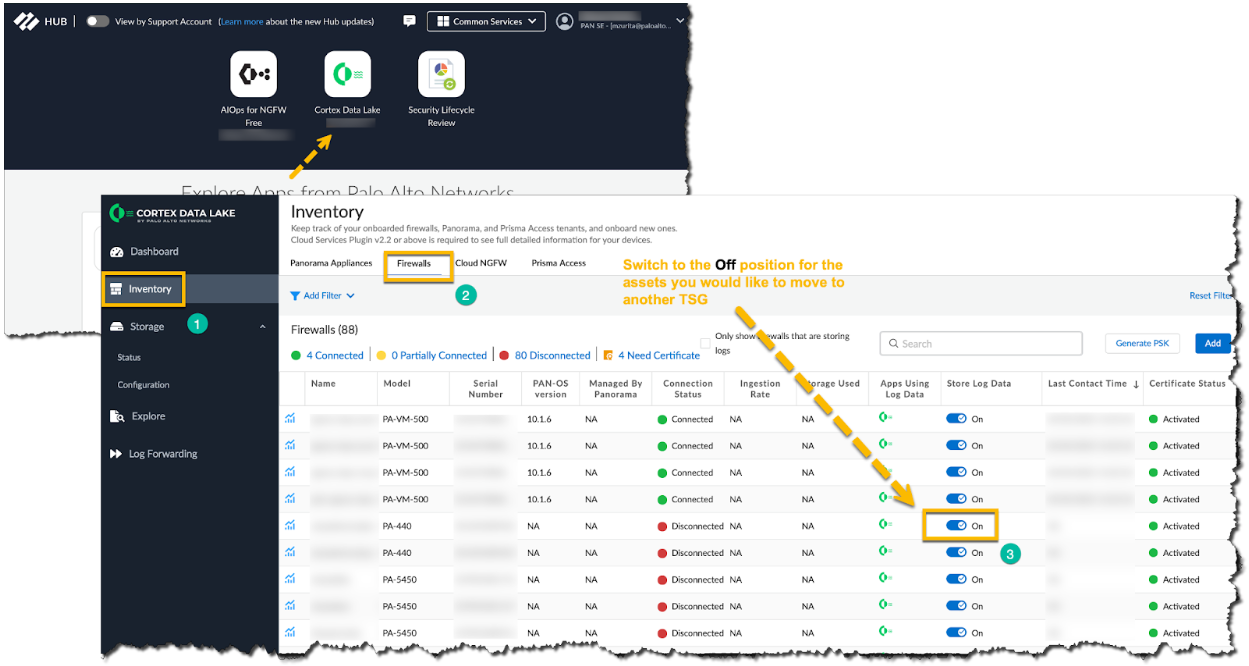Screen dimensions: 1249x666
Task: Click the Ingestion Rate column header
Action: [760, 389]
